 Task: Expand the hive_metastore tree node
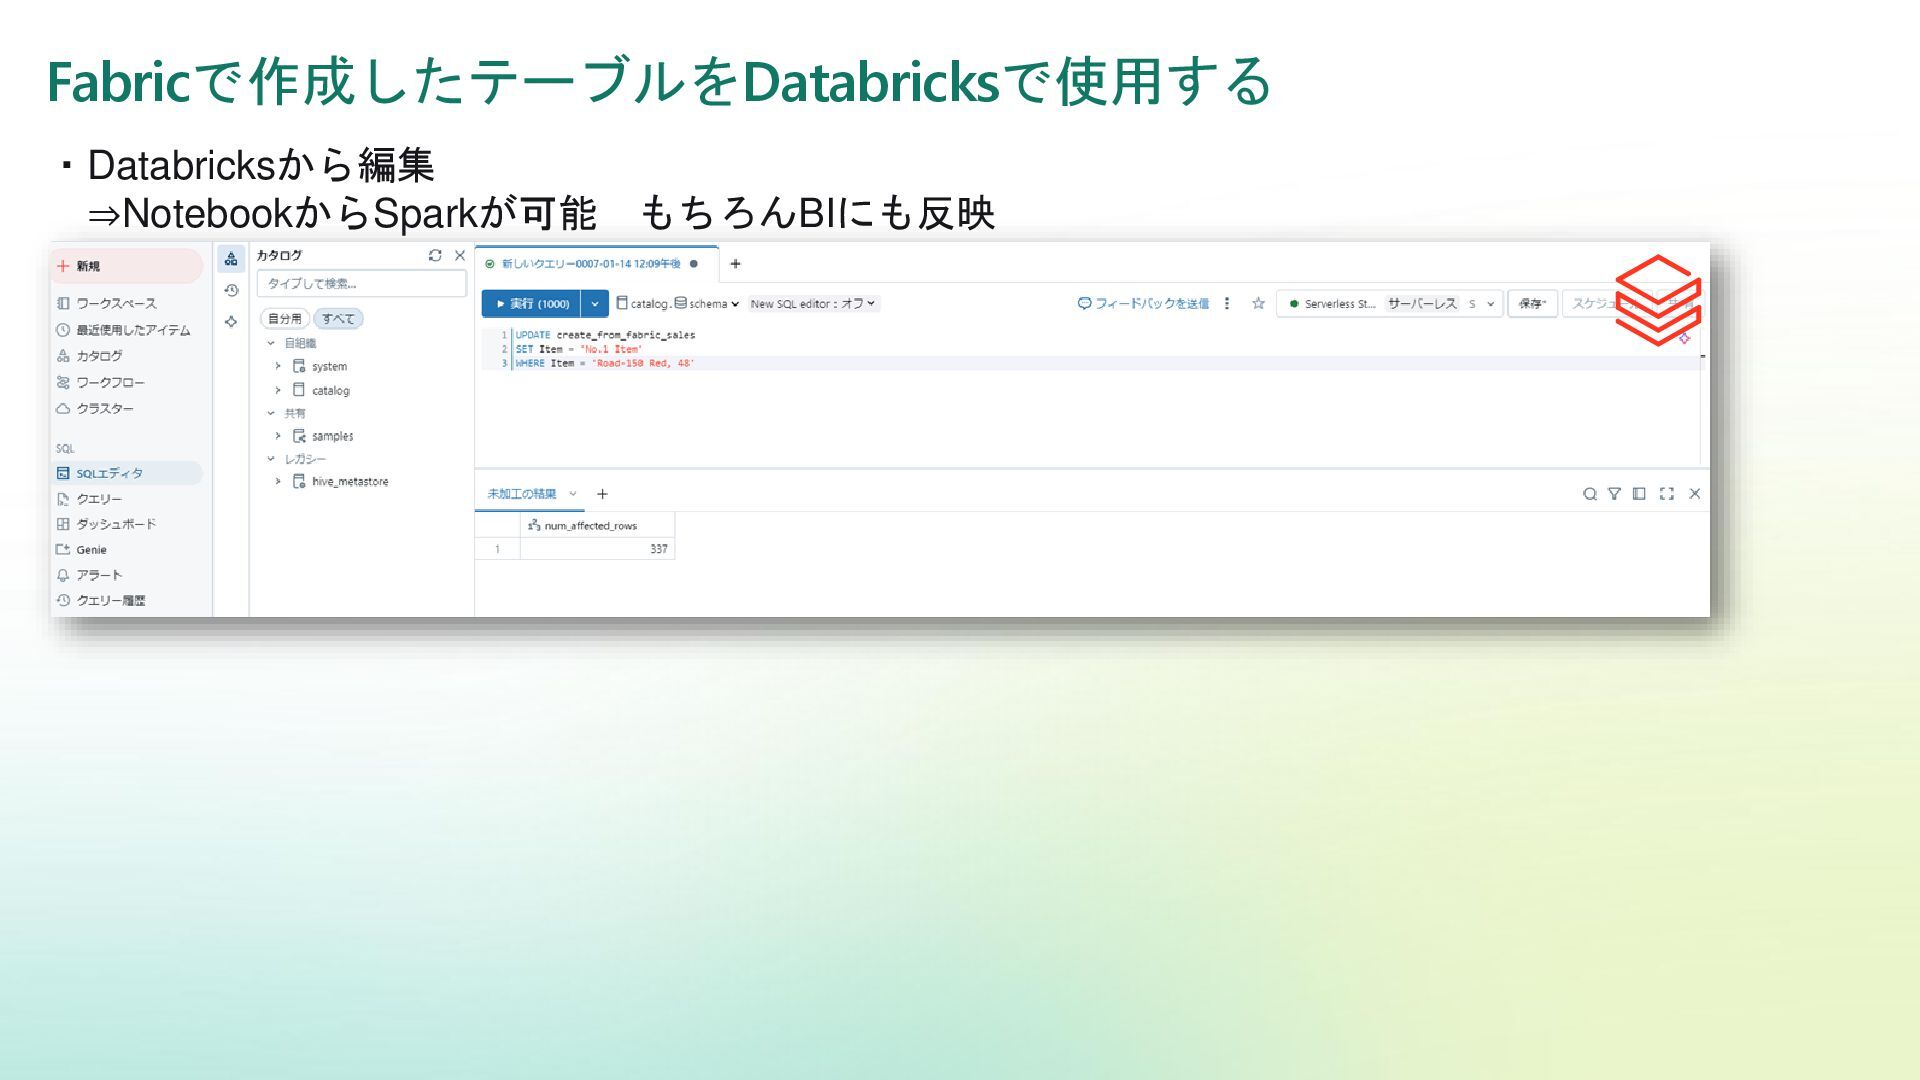coord(278,482)
